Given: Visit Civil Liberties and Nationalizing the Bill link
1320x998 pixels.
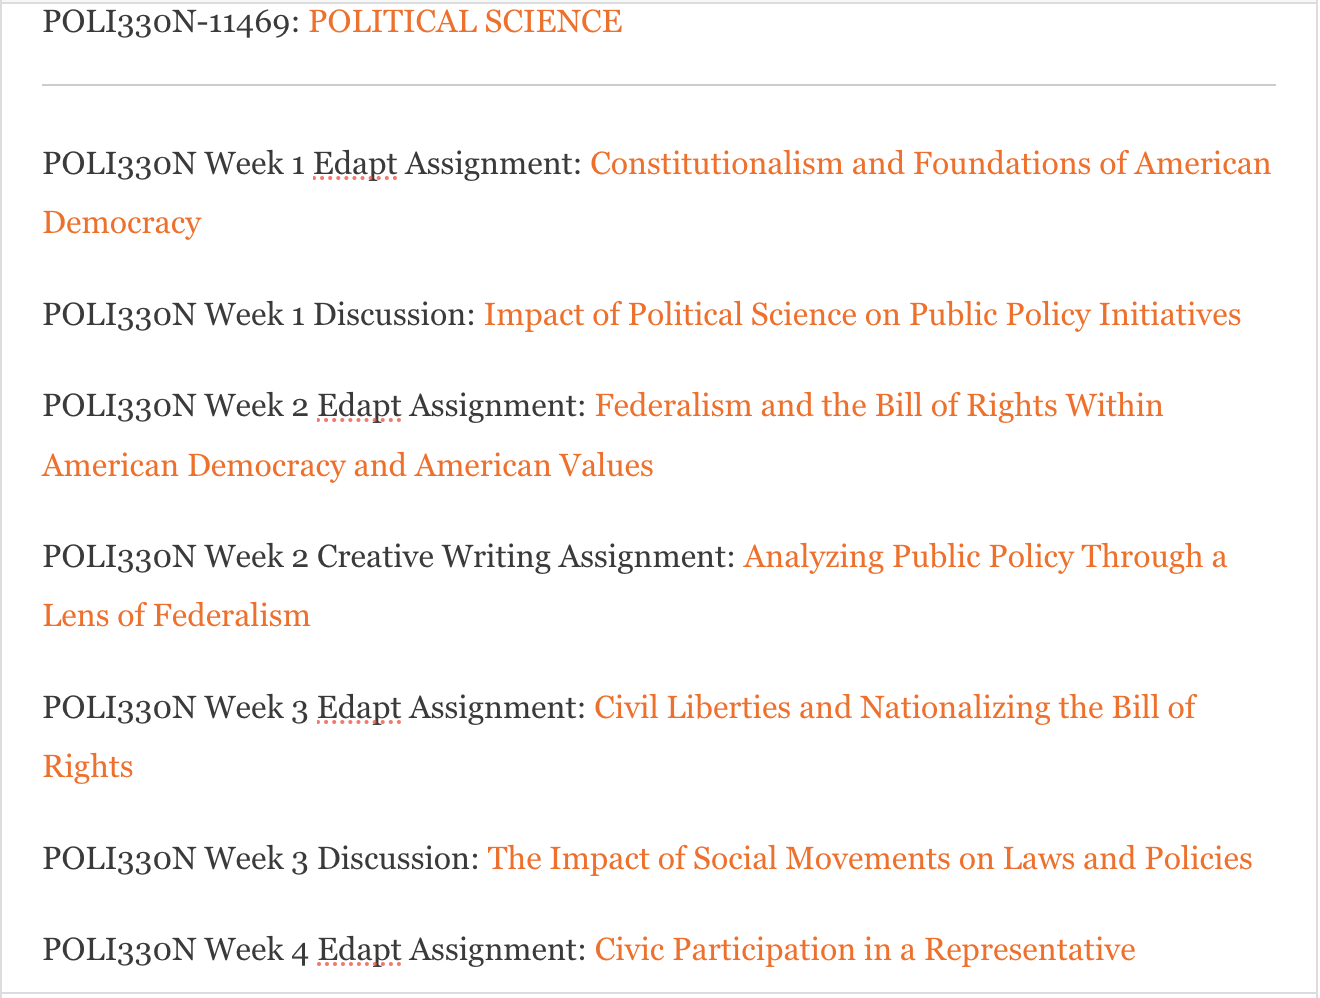Looking at the screenshot, I should pos(894,707).
